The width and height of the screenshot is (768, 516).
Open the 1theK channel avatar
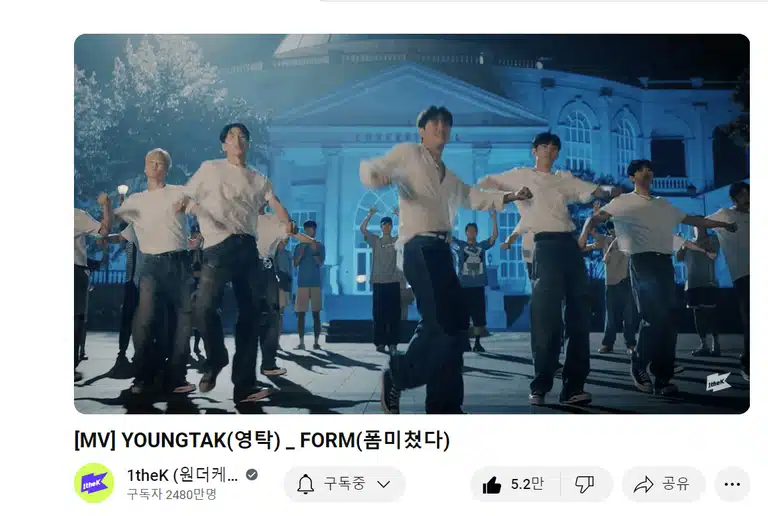tap(94, 483)
